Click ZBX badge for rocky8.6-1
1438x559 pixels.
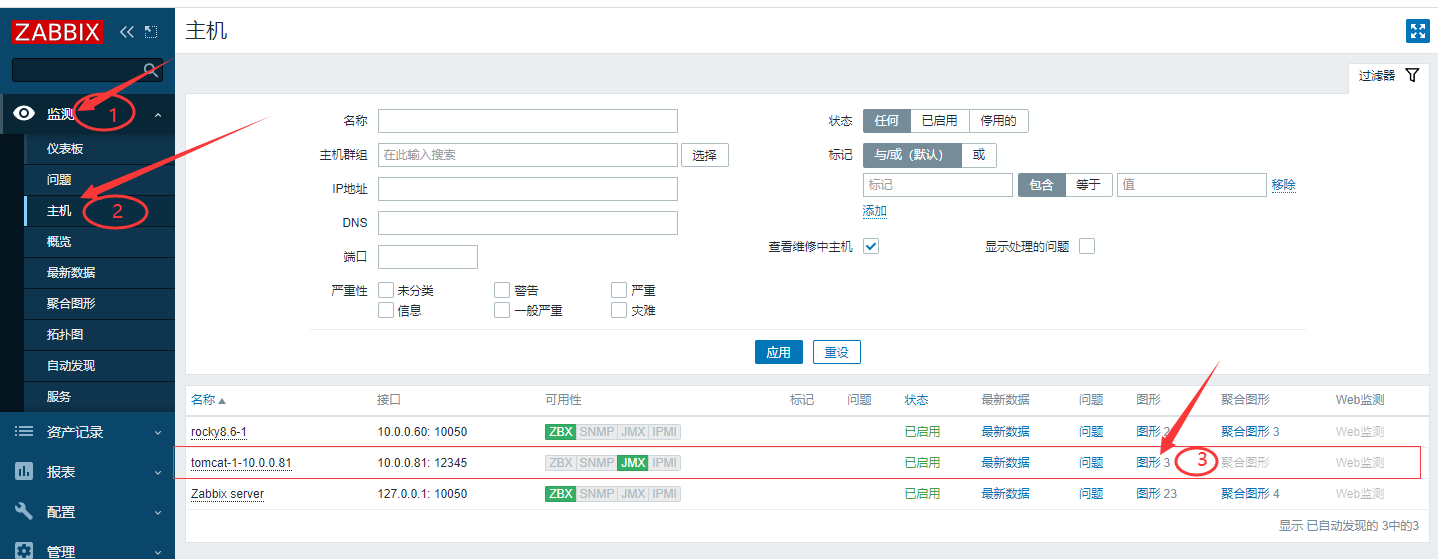(x=560, y=432)
